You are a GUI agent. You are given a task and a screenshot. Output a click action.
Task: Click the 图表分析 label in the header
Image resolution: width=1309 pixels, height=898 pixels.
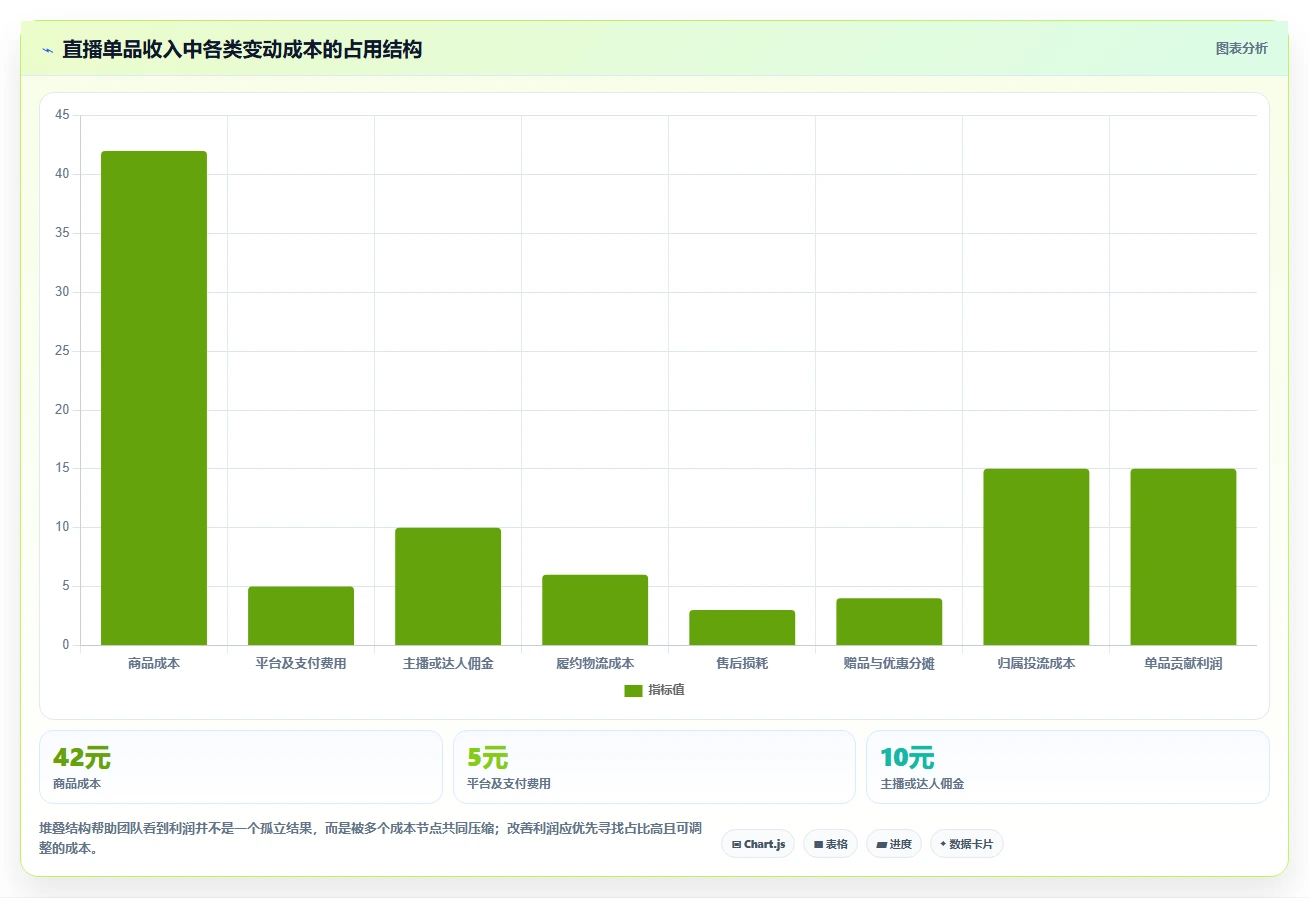click(x=1241, y=48)
